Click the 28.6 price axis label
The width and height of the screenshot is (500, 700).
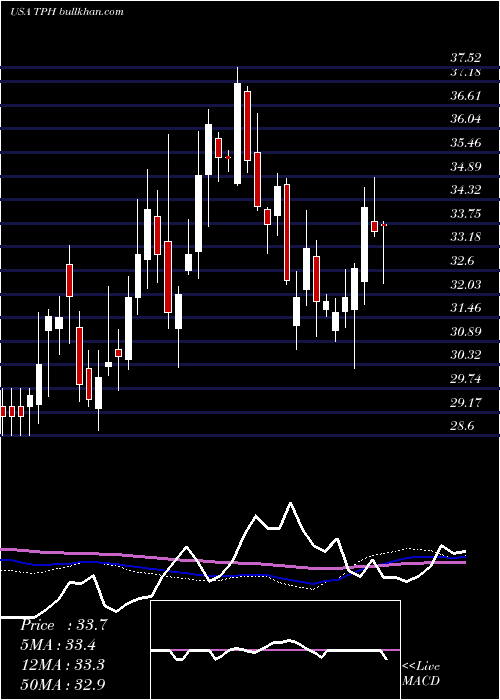[x=462, y=425]
